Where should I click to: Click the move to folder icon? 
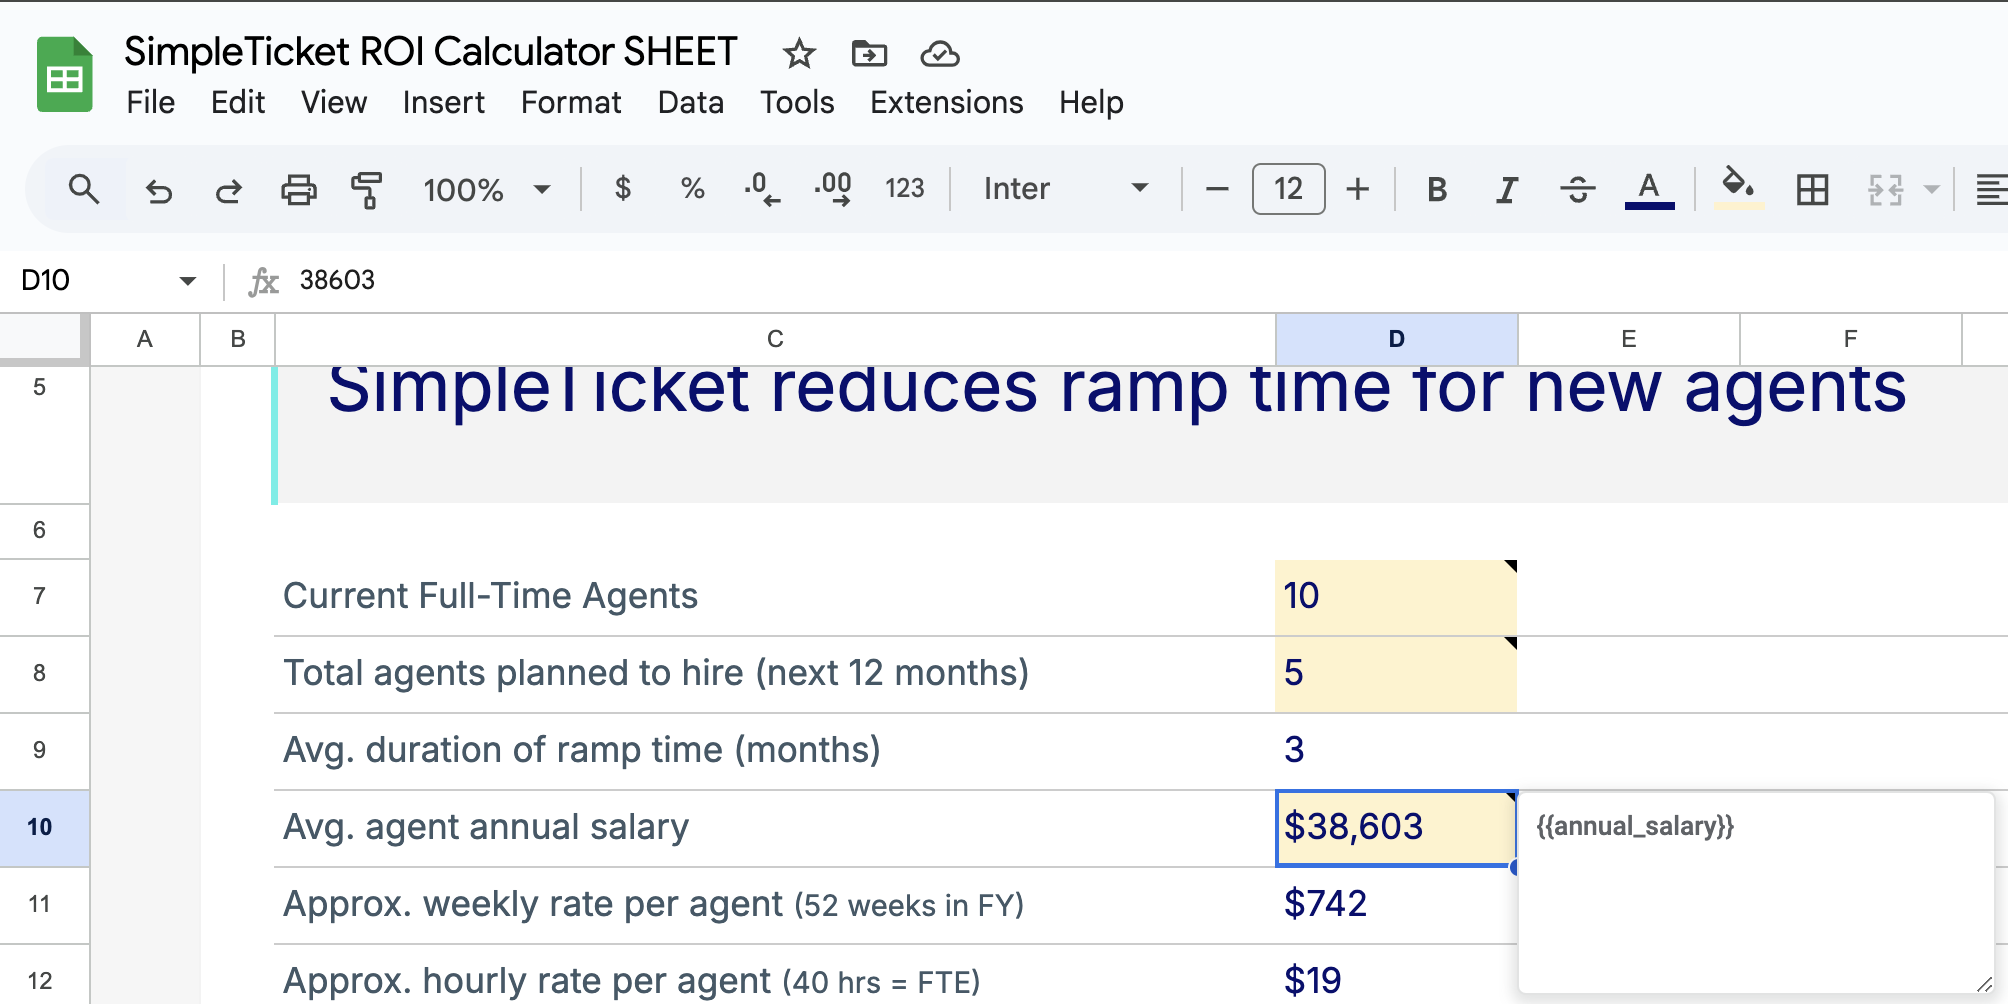(869, 53)
